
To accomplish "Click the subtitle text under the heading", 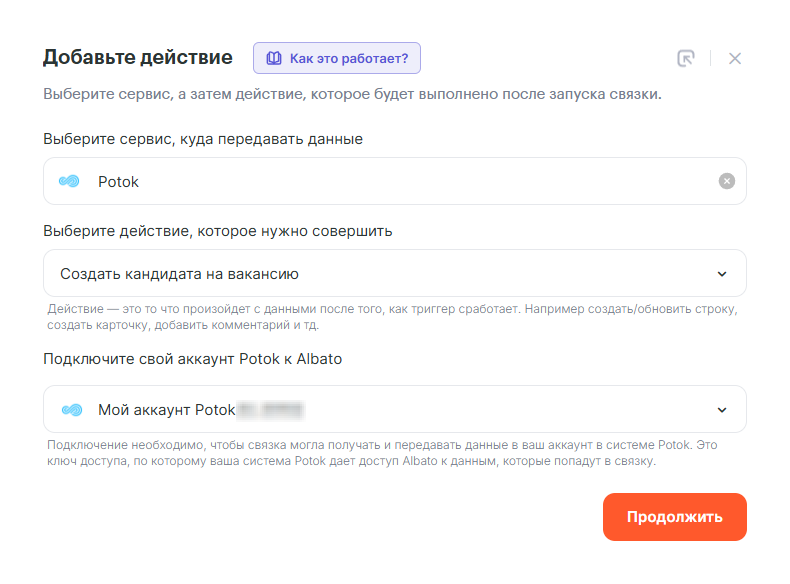I will [352, 95].
